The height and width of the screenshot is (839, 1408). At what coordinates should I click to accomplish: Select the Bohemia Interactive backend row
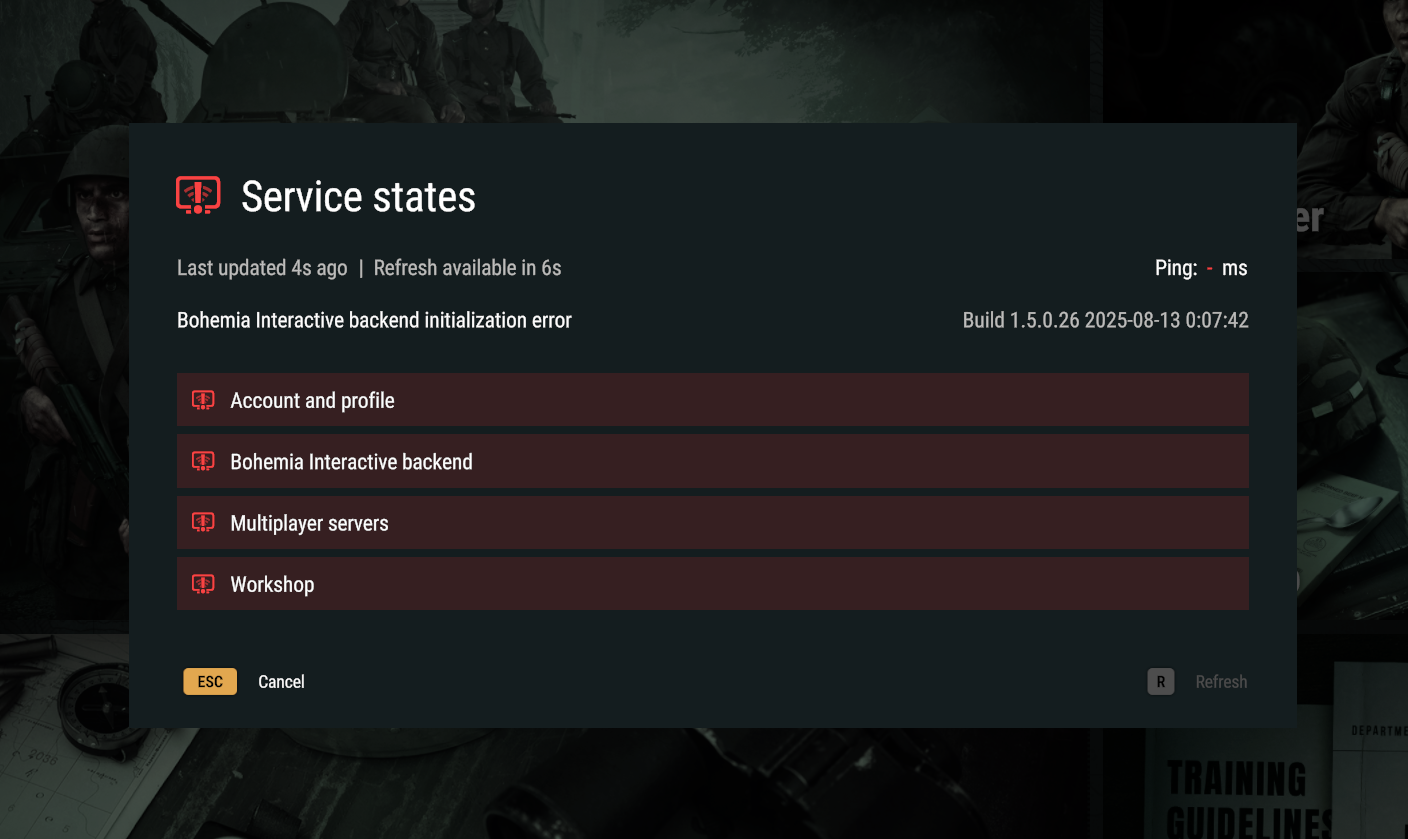coord(712,461)
